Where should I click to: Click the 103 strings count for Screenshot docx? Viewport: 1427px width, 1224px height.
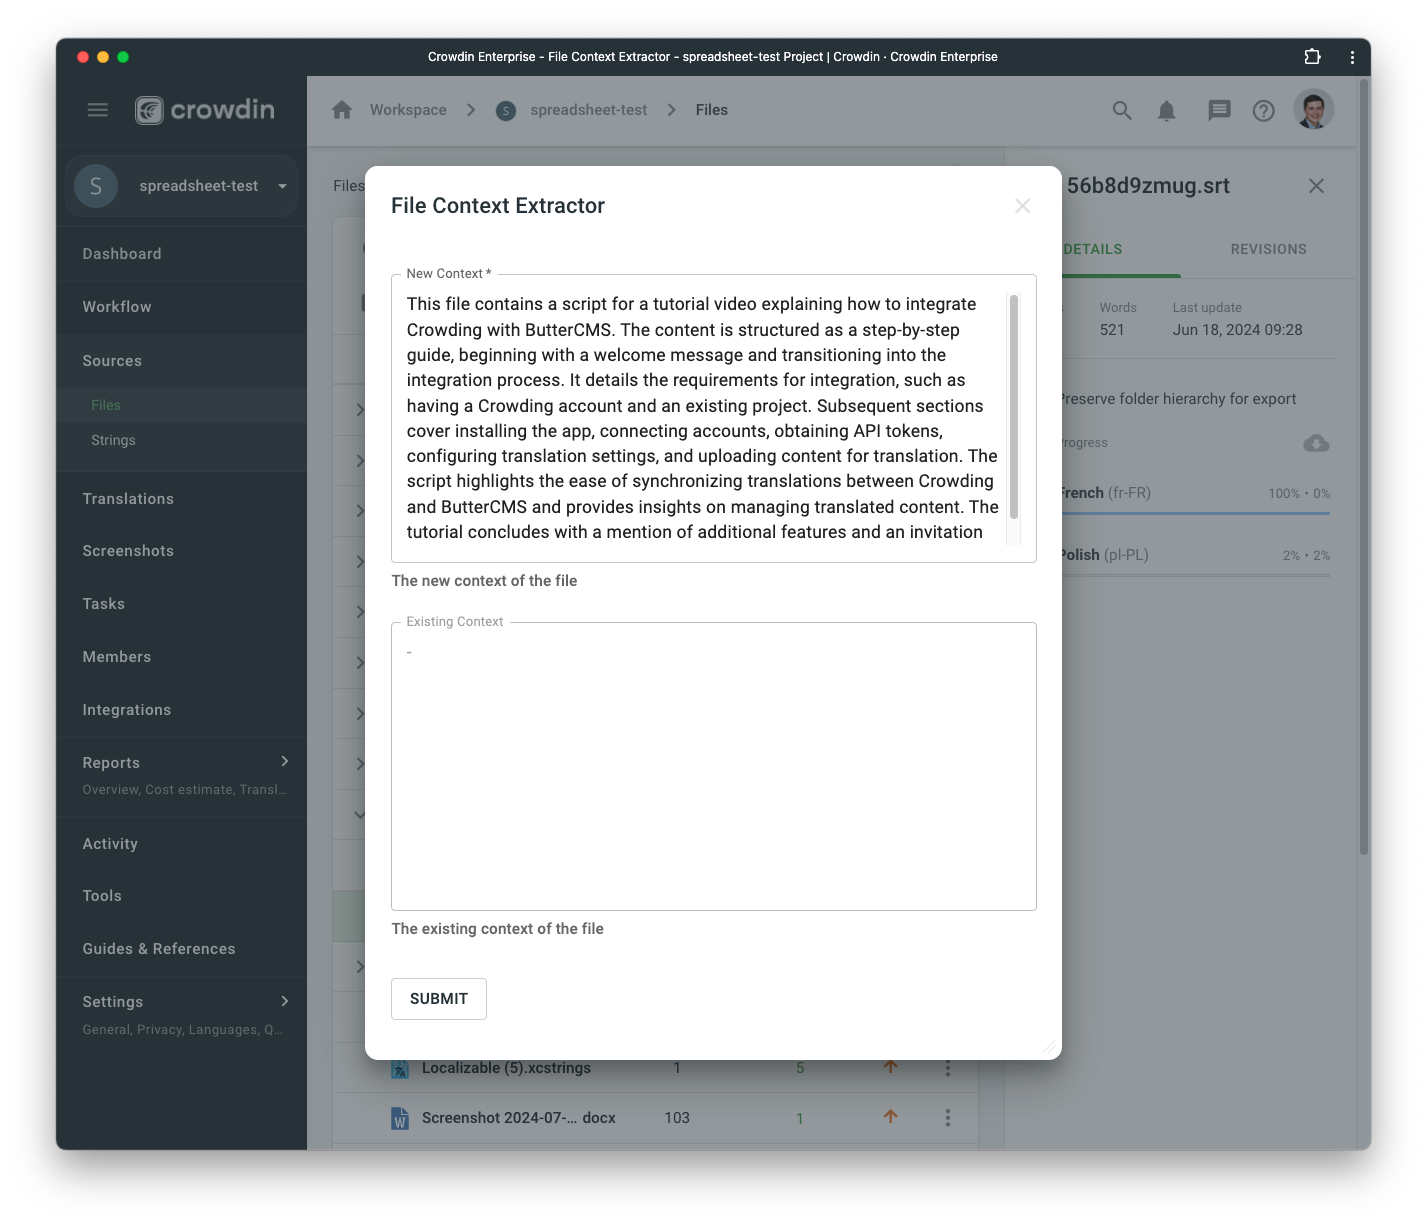[x=677, y=1118]
